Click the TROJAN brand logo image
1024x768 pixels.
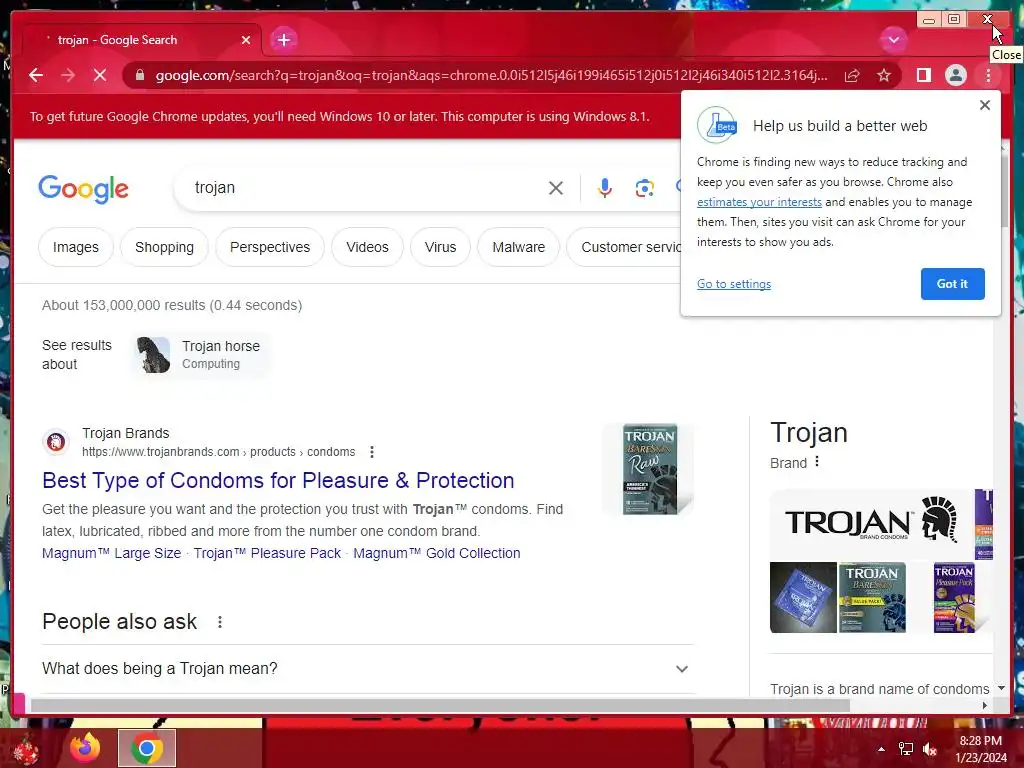(x=871, y=522)
